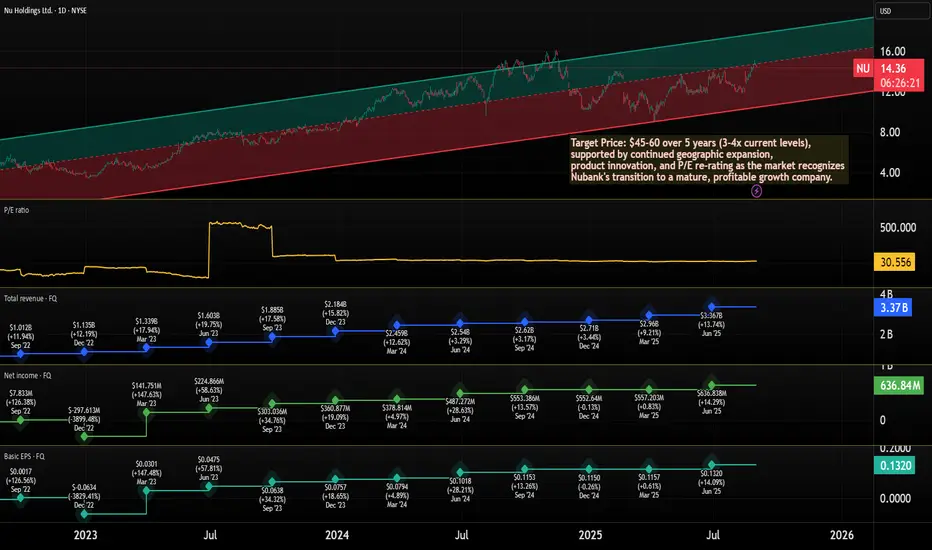Click the P/E ratio pane label
Image resolution: width=932 pixels, height=550 pixels.
(x=17, y=210)
